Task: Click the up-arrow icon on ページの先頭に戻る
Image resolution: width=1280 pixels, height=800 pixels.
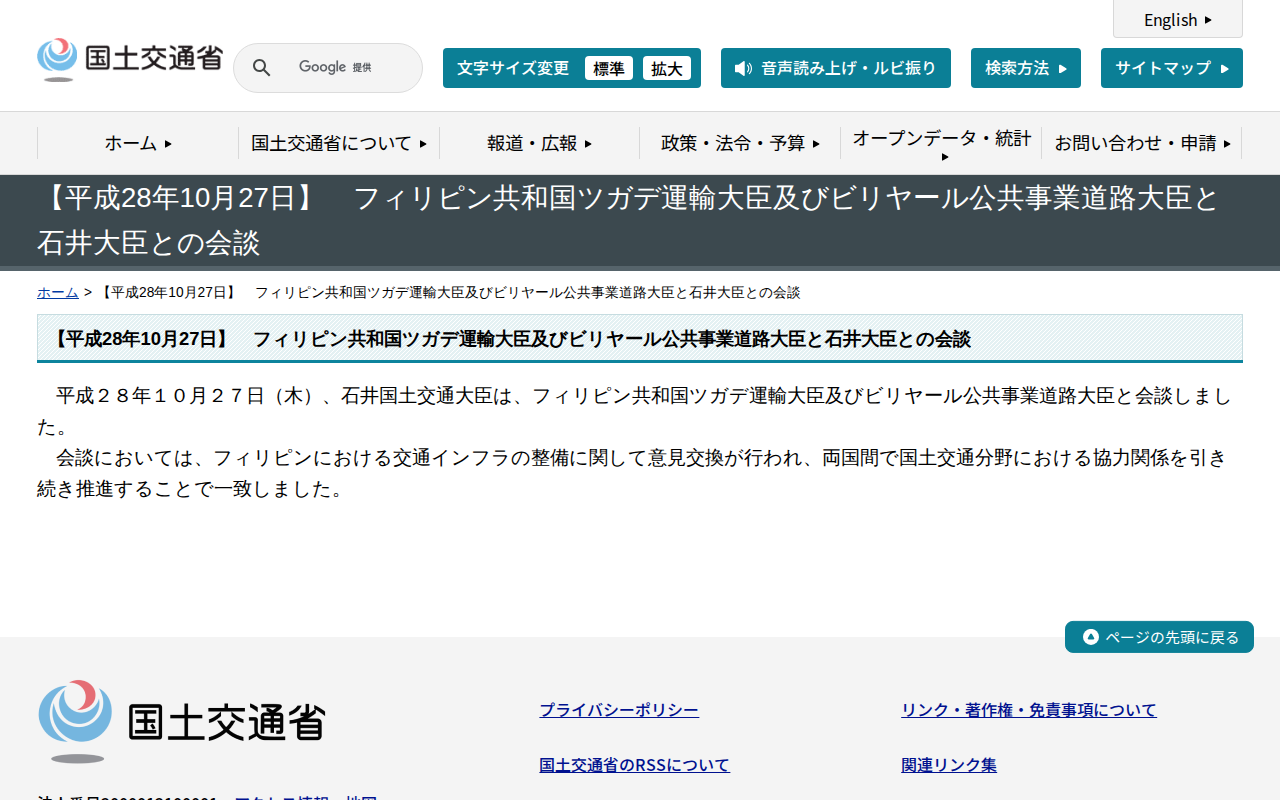Action: pyautogui.click(x=1089, y=637)
